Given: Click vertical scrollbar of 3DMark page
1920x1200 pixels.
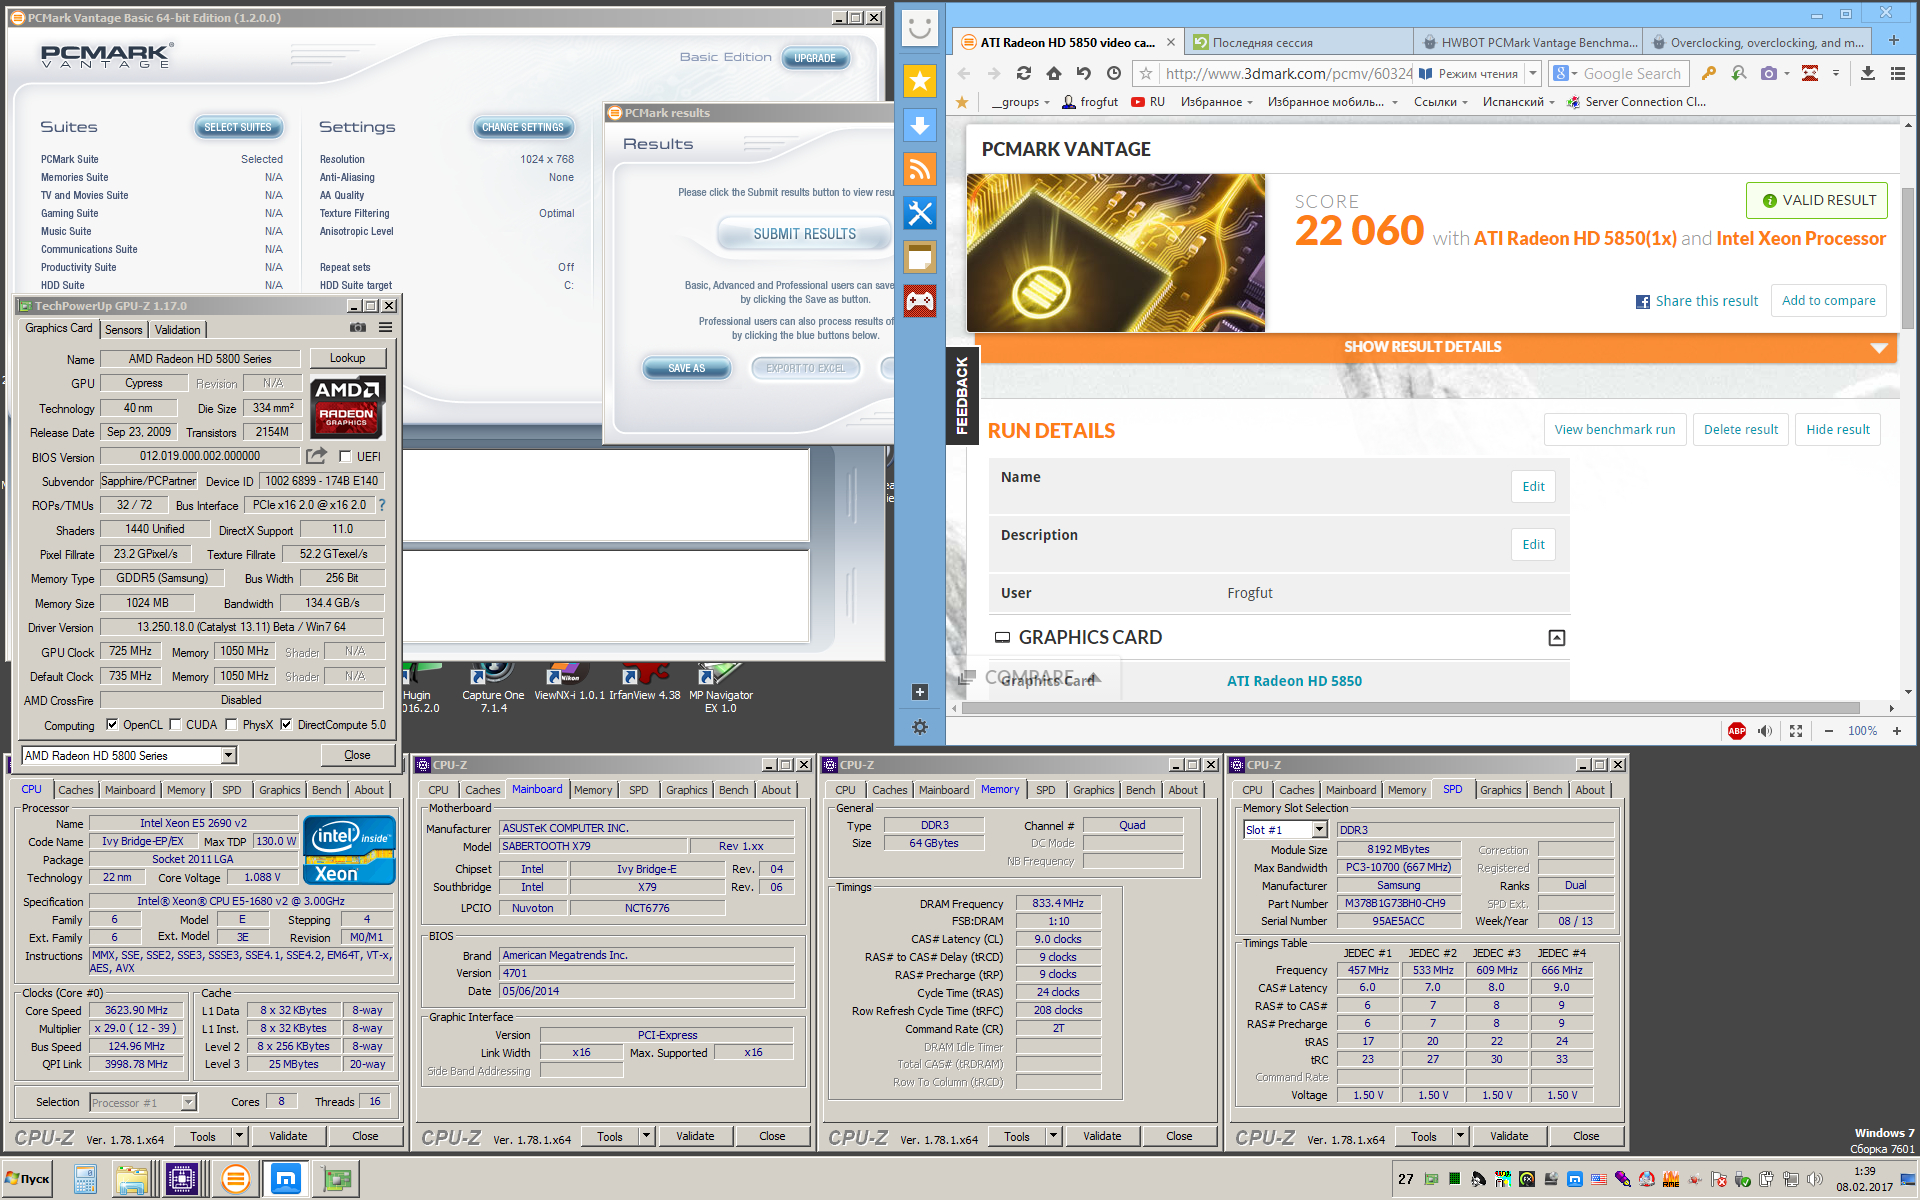Looking at the screenshot, I should tap(1908, 258).
